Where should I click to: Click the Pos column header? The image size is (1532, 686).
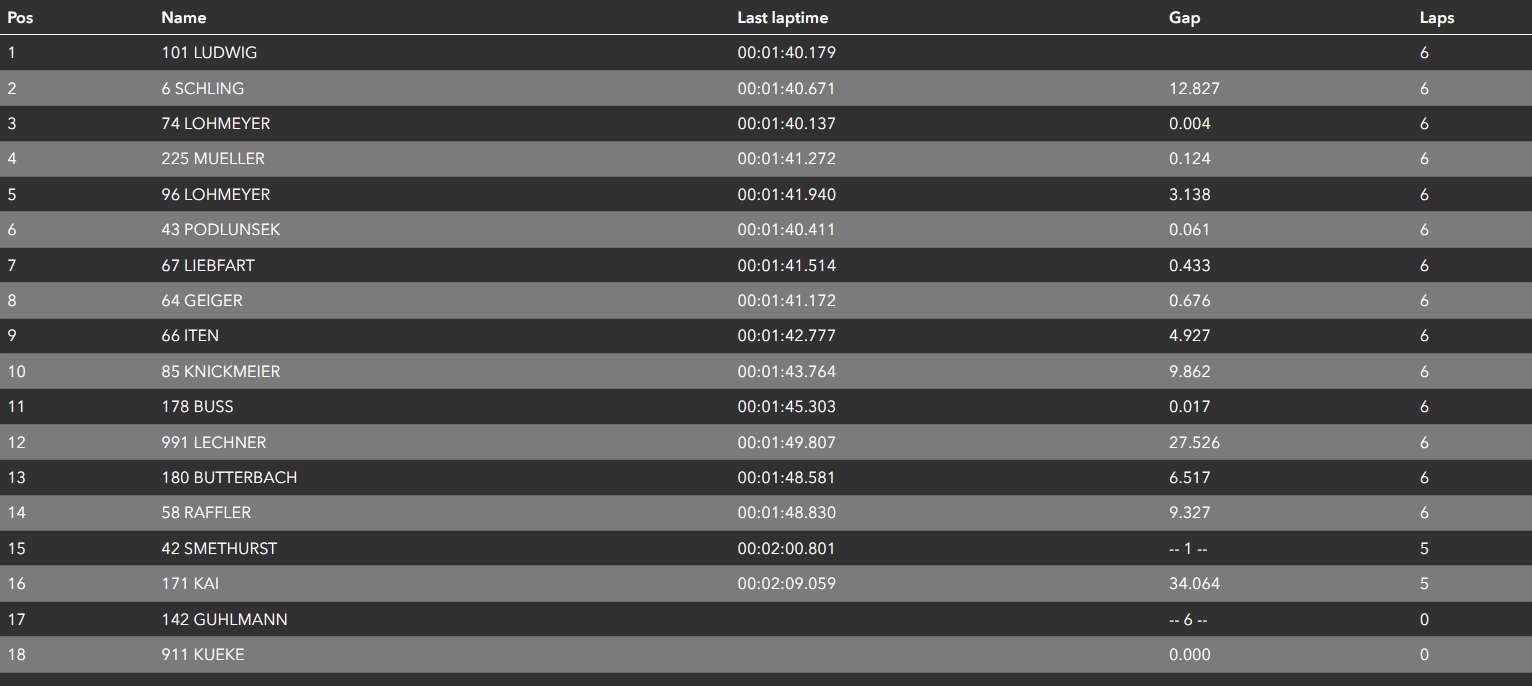20,17
